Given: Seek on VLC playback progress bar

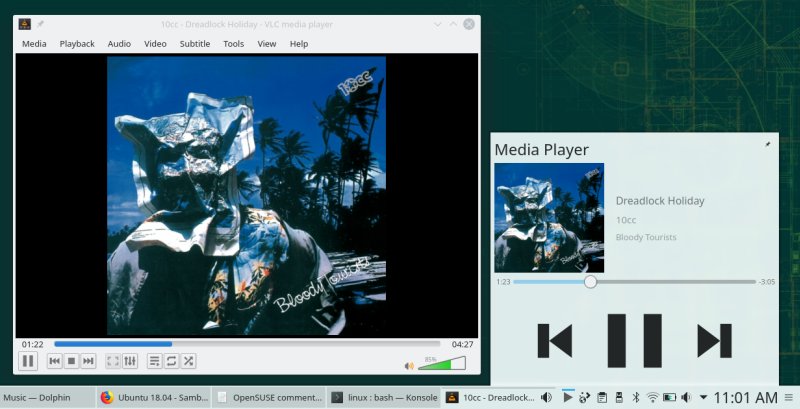Looking at the screenshot, I should point(247,344).
